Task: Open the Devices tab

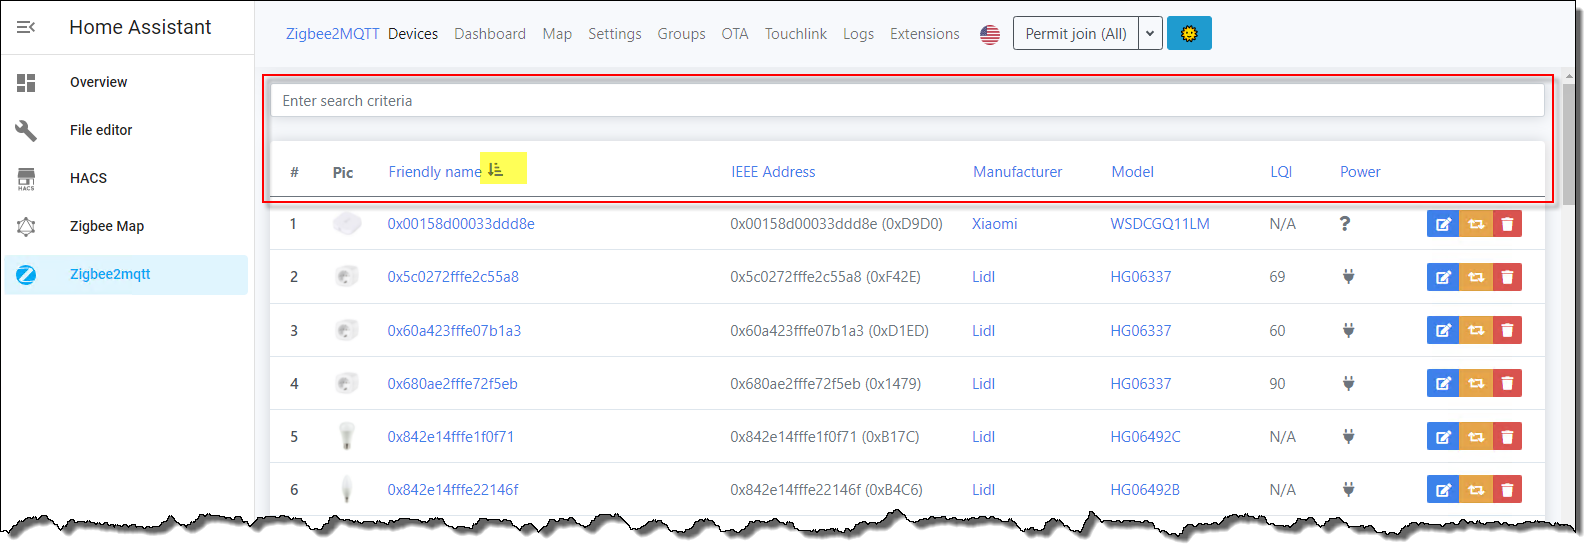Action: point(413,34)
